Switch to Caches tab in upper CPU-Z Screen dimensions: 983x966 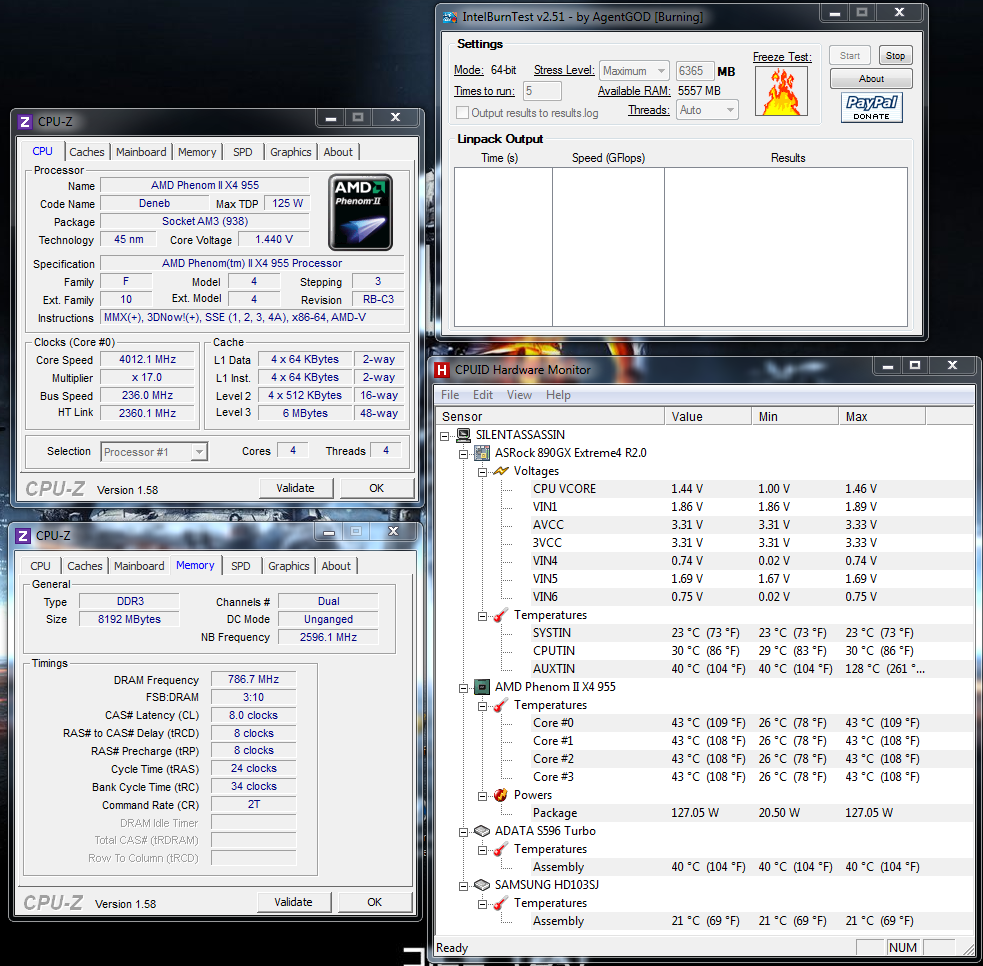pos(87,152)
